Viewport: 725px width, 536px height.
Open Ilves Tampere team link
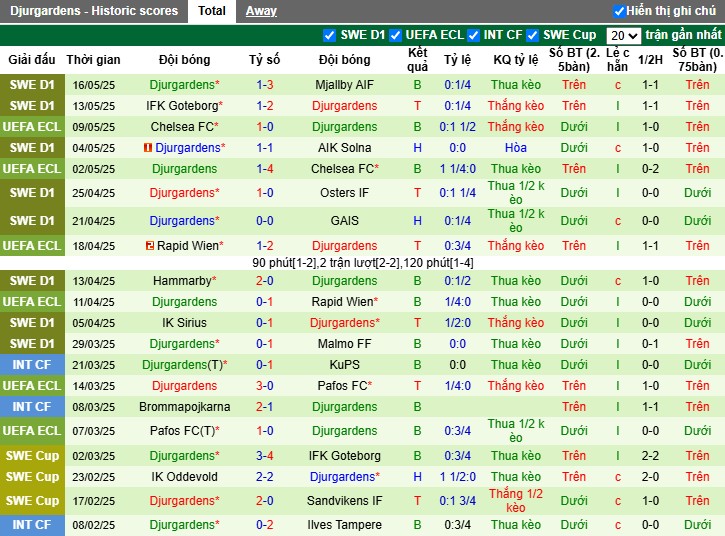pyautogui.click(x=344, y=525)
